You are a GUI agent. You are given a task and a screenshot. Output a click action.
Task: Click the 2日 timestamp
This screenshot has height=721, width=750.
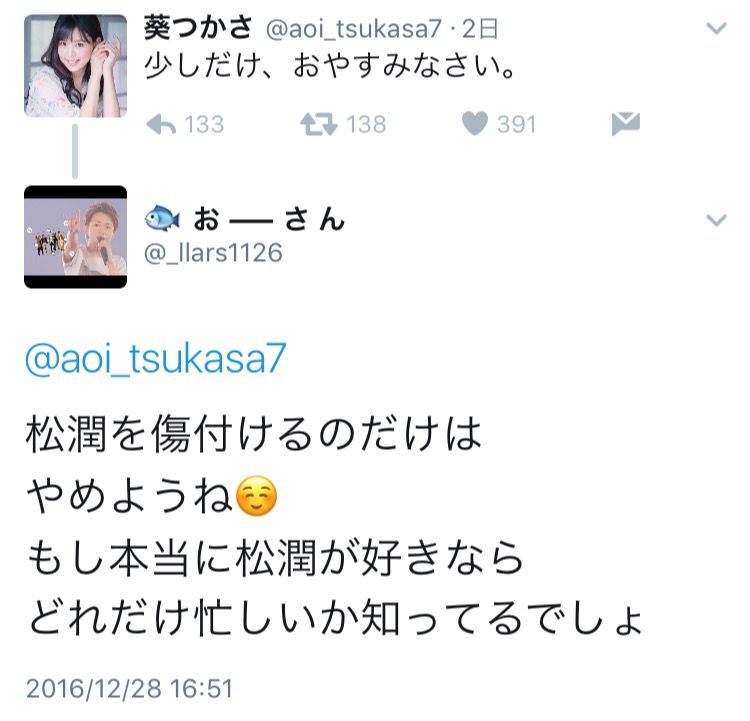tap(480, 29)
